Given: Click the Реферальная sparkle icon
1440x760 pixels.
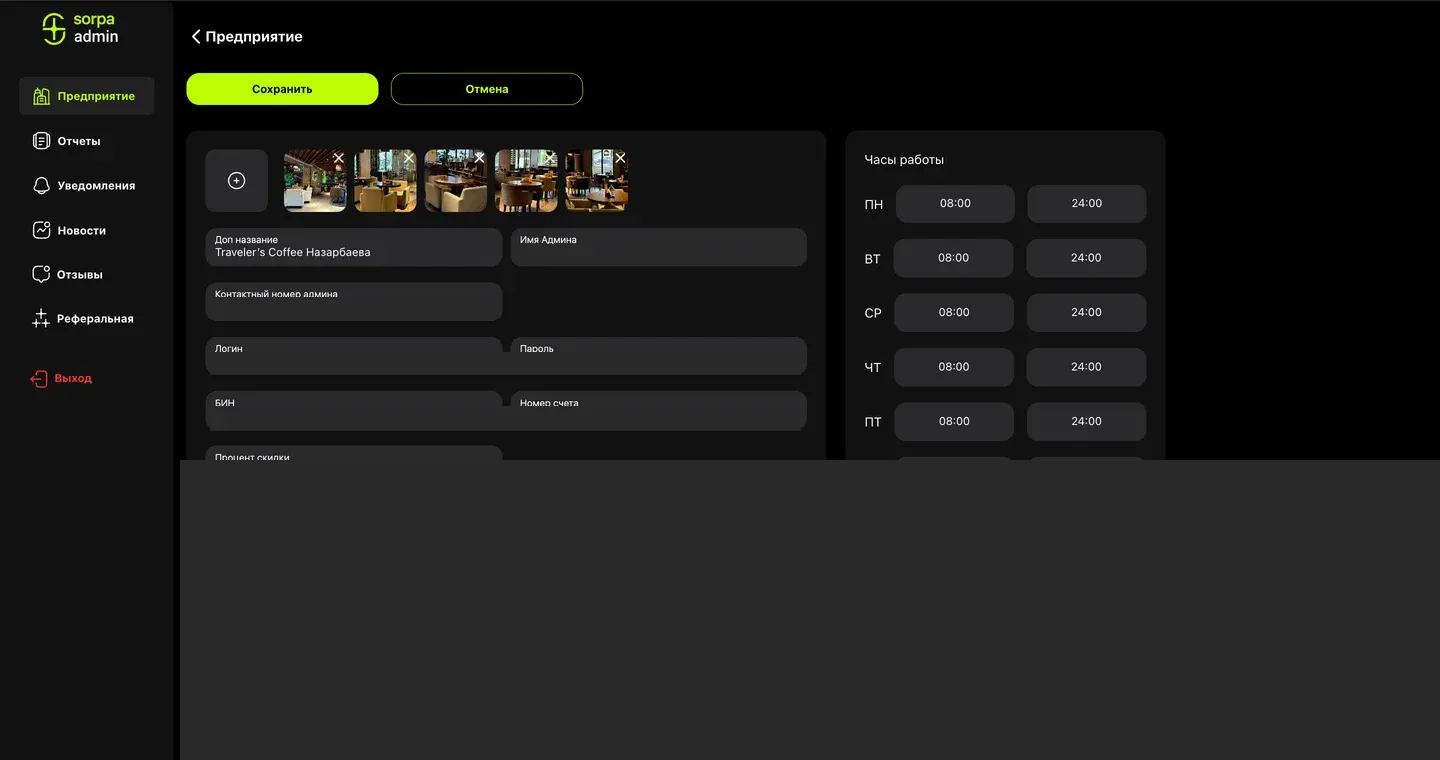Looking at the screenshot, I should (x=41, y=319).
